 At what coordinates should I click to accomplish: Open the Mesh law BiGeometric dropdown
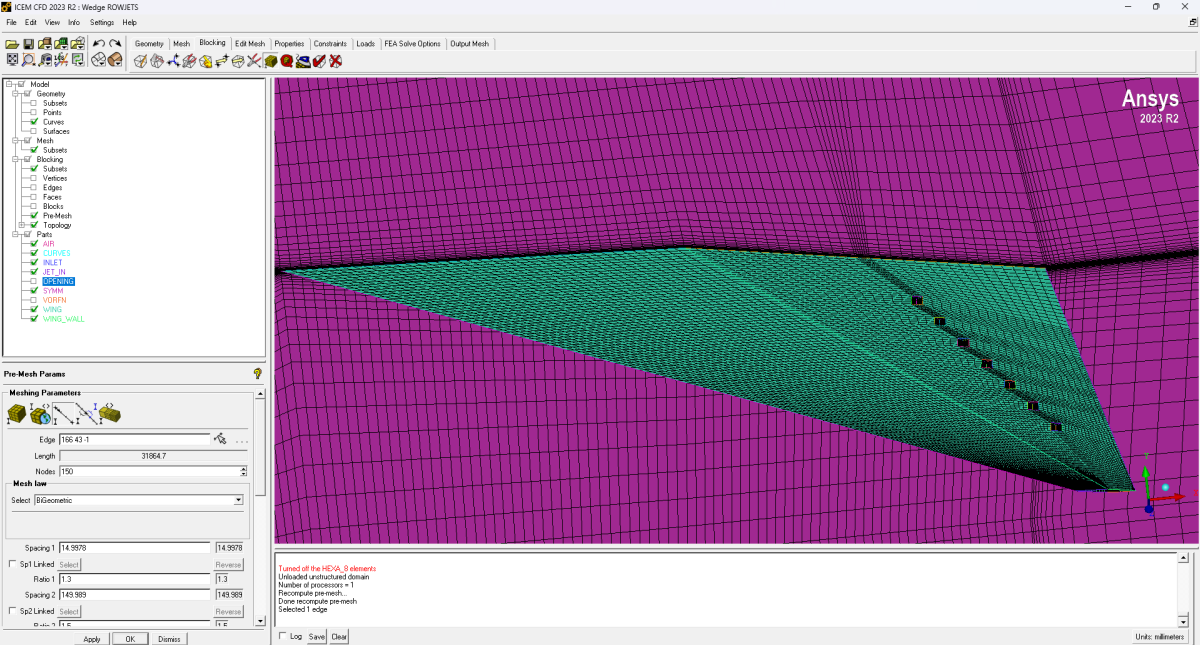pos(238,500)
